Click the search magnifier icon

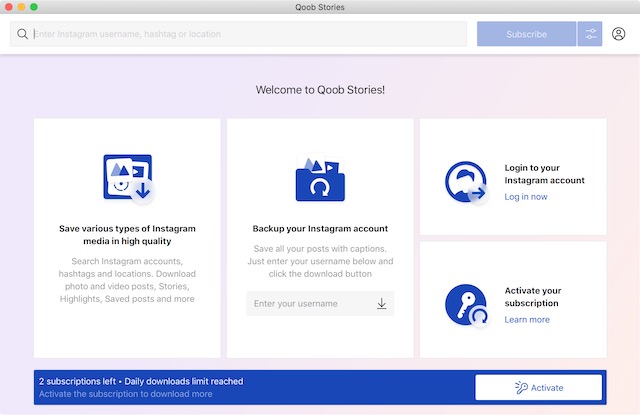(22, 34)
